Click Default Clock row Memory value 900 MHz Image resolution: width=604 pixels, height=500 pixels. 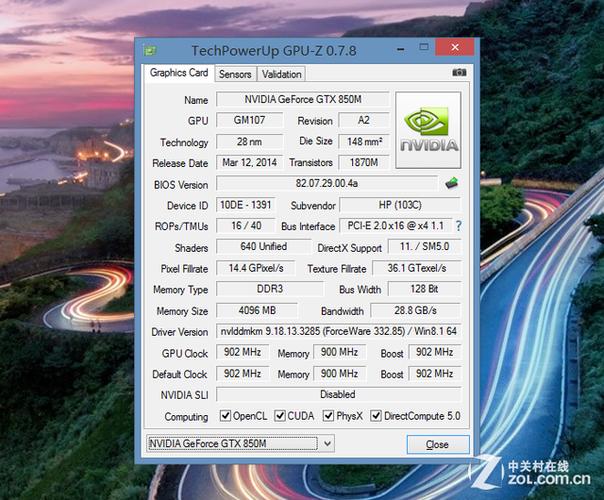339,373
